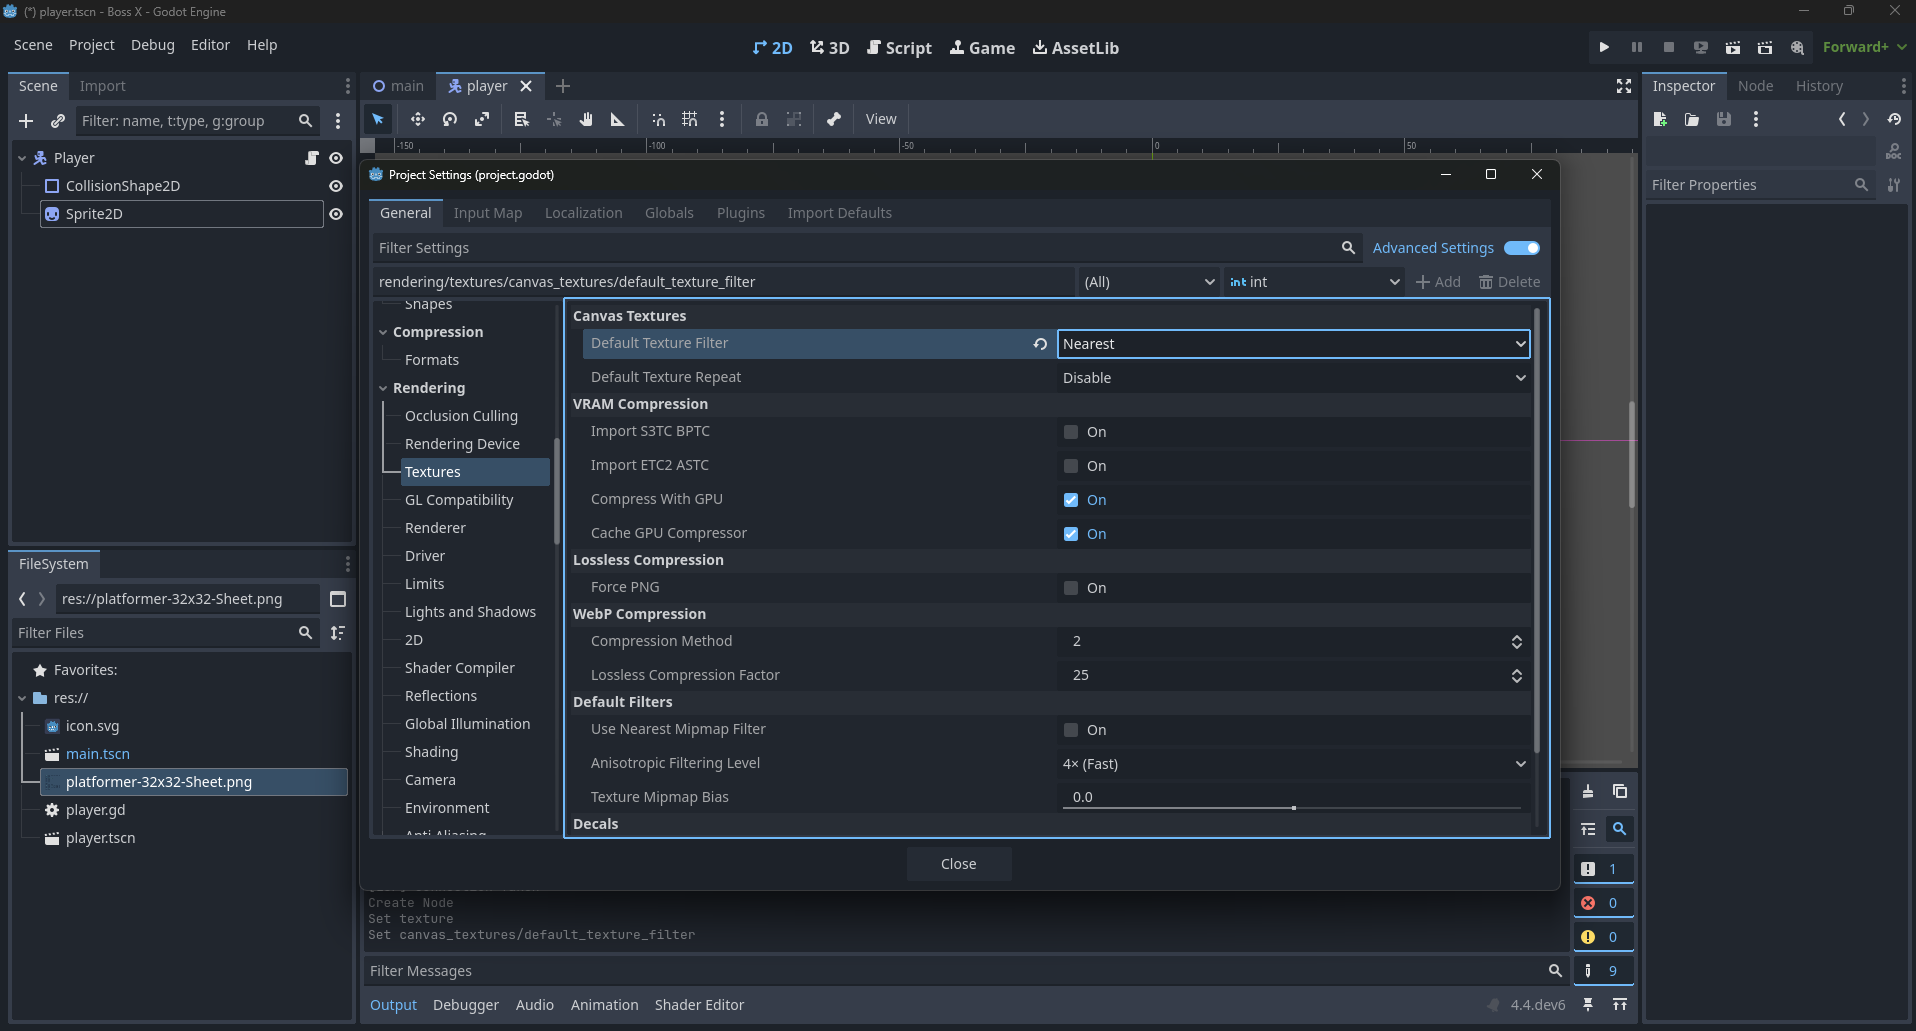Viewport: 1916px width, 1031px height.
Task: Stop the running project
Action: tap(1669, 47)
